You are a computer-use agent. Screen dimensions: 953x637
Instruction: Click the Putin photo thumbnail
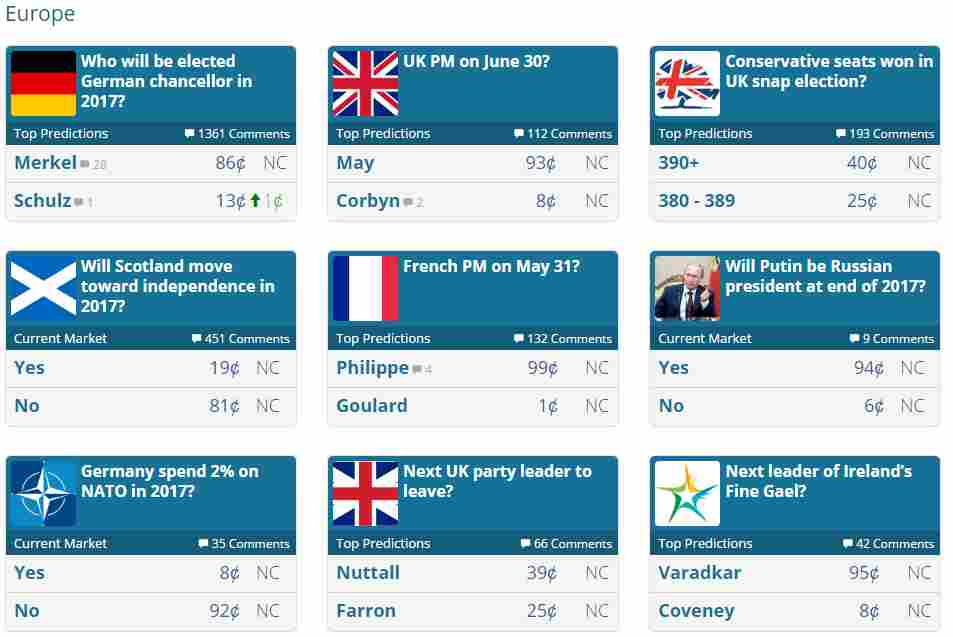point(687,288)
